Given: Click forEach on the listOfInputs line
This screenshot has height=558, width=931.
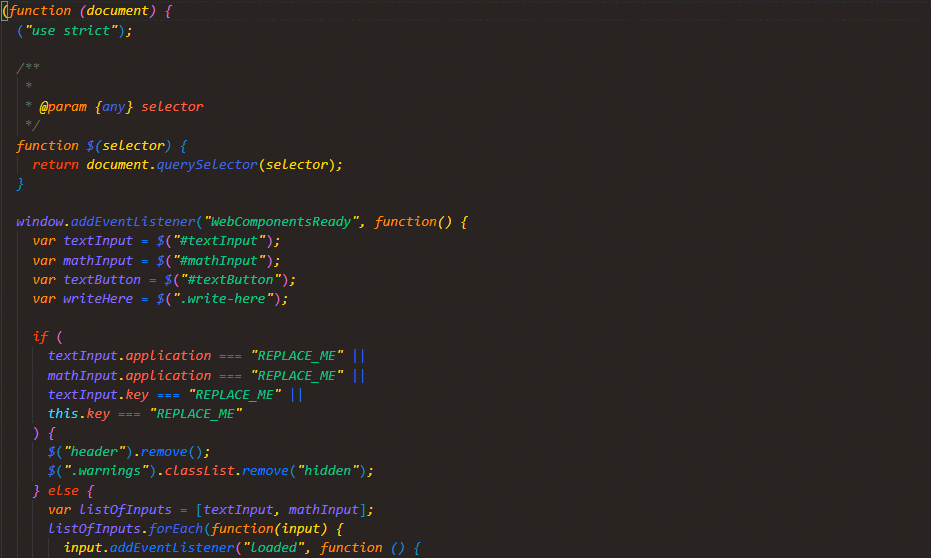Looking at the screenshot, I should 176,530.
